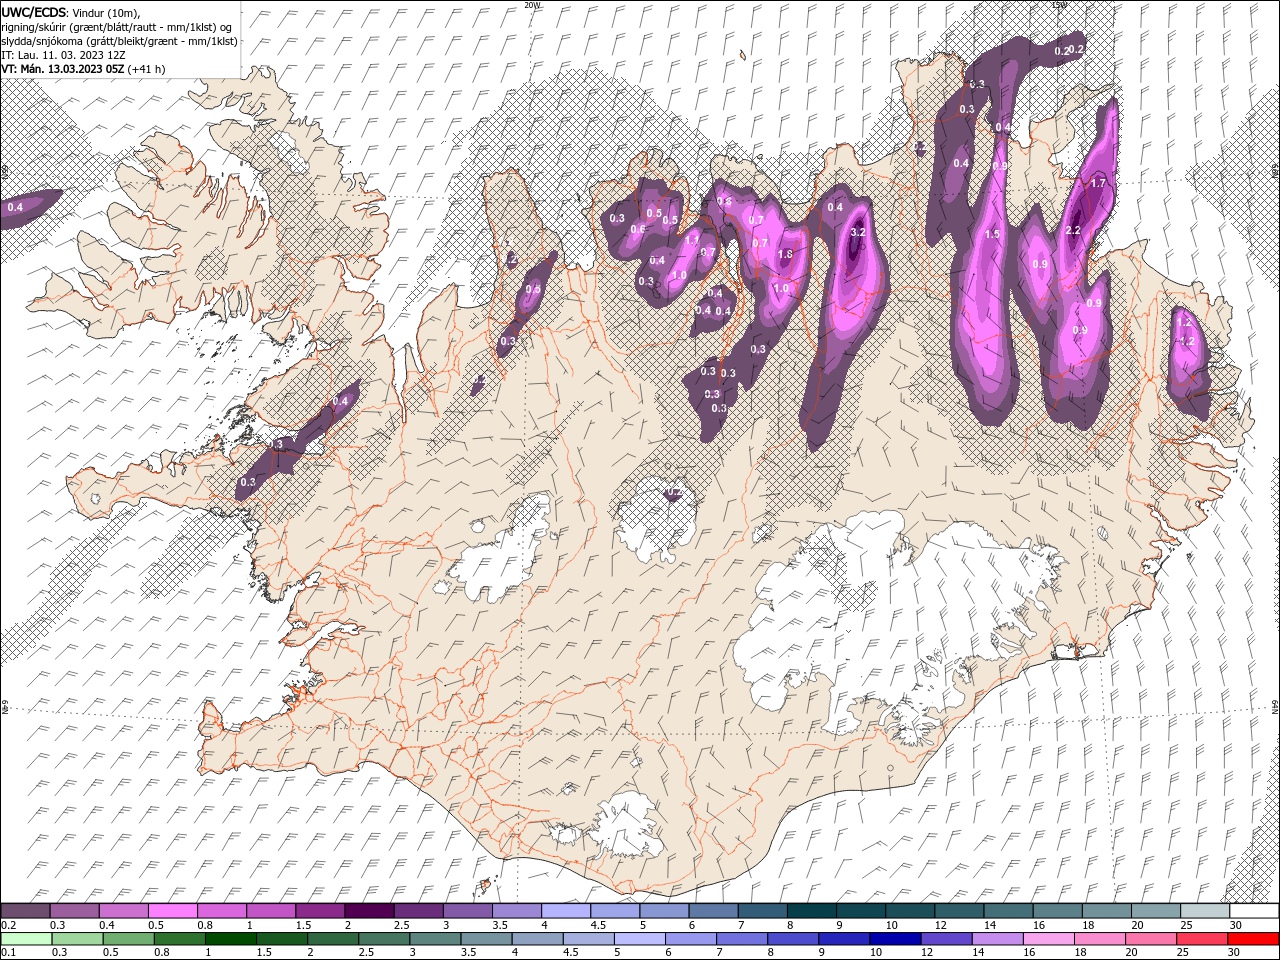Pick the light pink 16–18 rain legend swatch
The width and height of the screenshot is (1280, 960).
coord(1049,939)
